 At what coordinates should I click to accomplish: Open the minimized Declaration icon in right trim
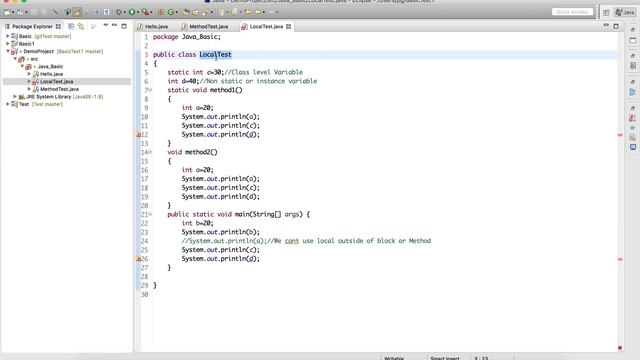pos(632,138)
